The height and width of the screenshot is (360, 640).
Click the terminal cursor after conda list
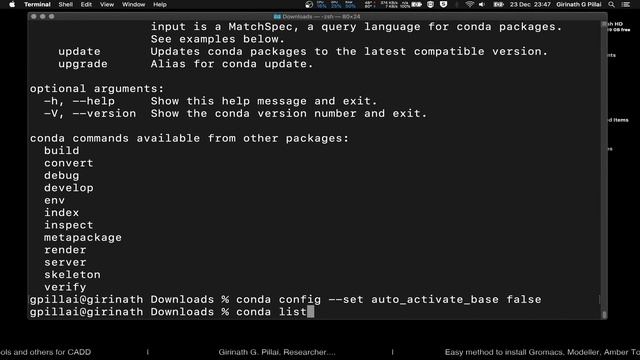[311, 312]
